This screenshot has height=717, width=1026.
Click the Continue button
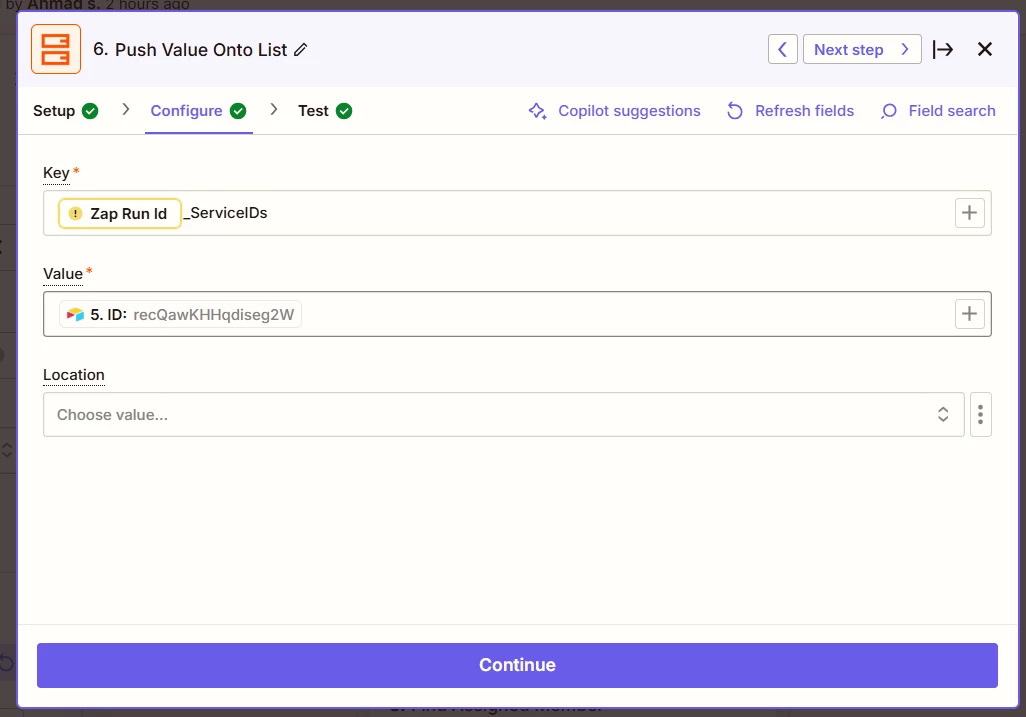click(517, 665)
